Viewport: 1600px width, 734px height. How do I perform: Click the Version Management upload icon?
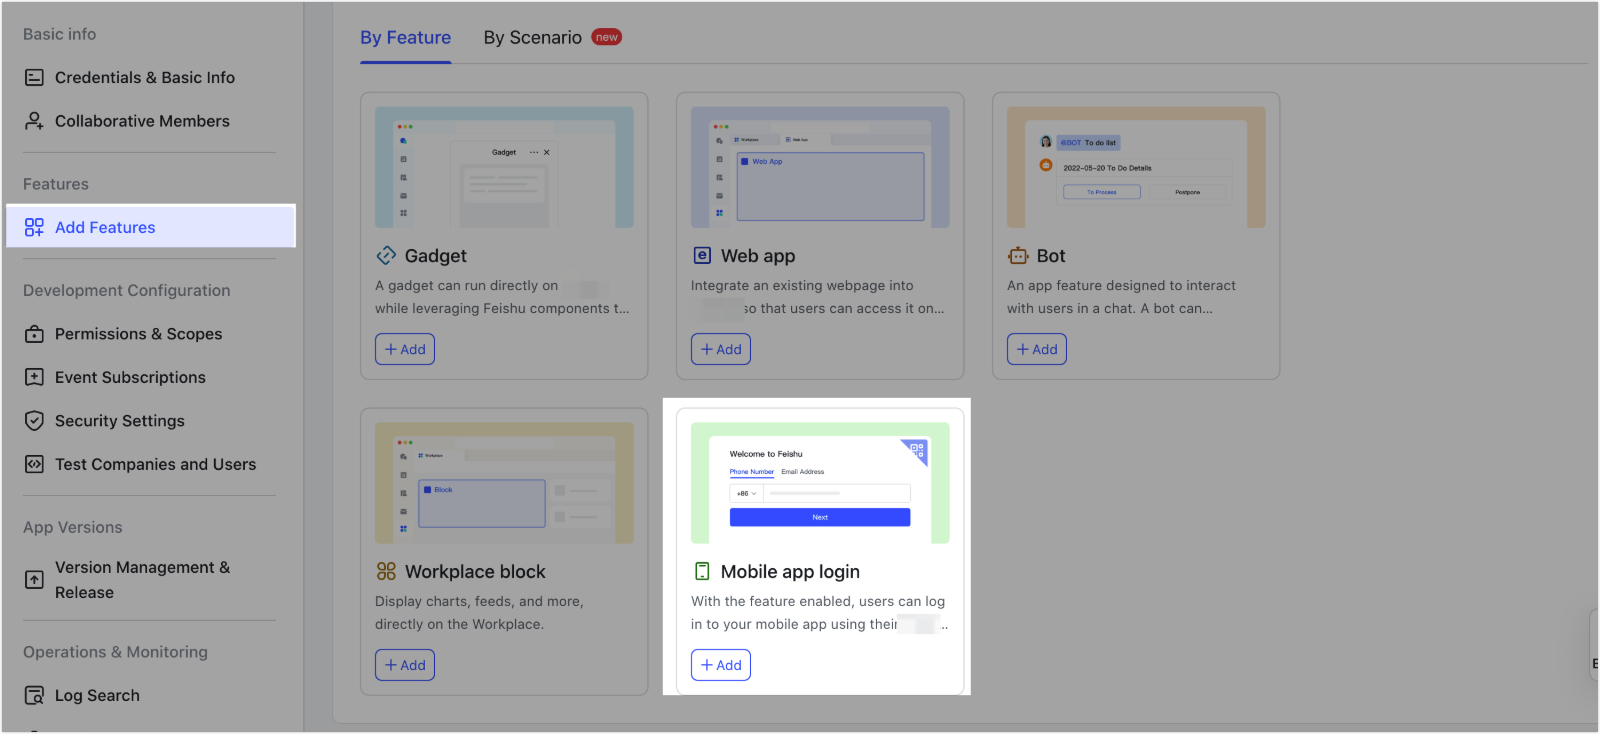coord(34,580)
